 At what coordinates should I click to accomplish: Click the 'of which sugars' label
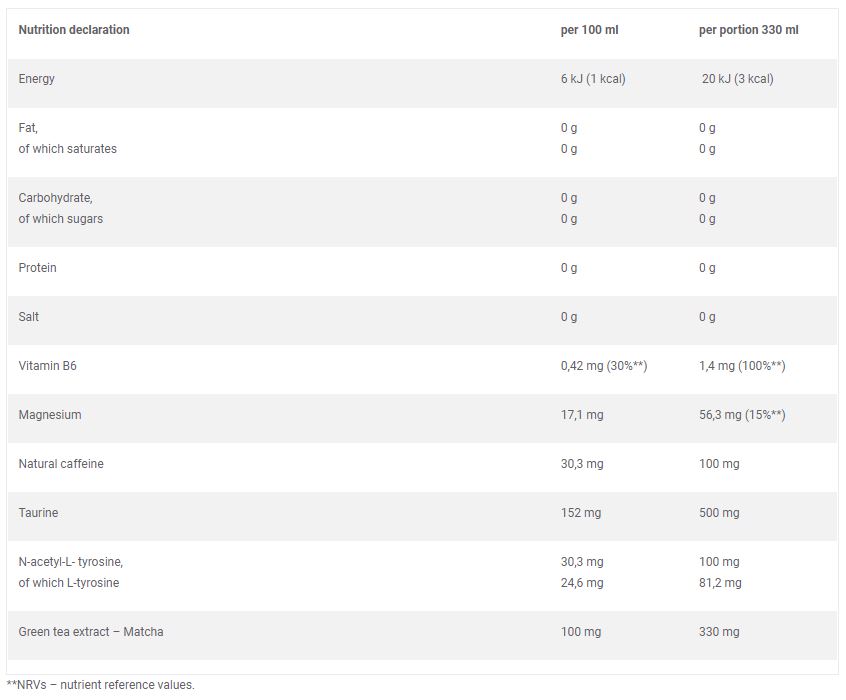point(61,219)
